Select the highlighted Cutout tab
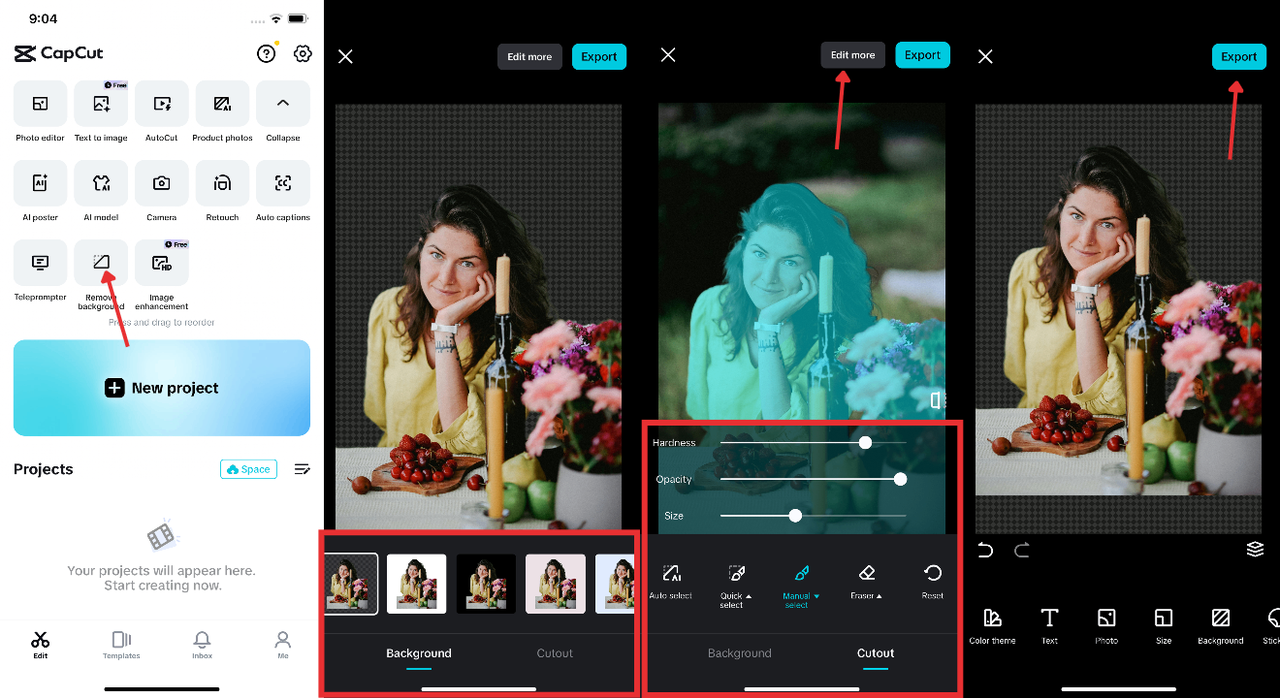 pos(876,654)
